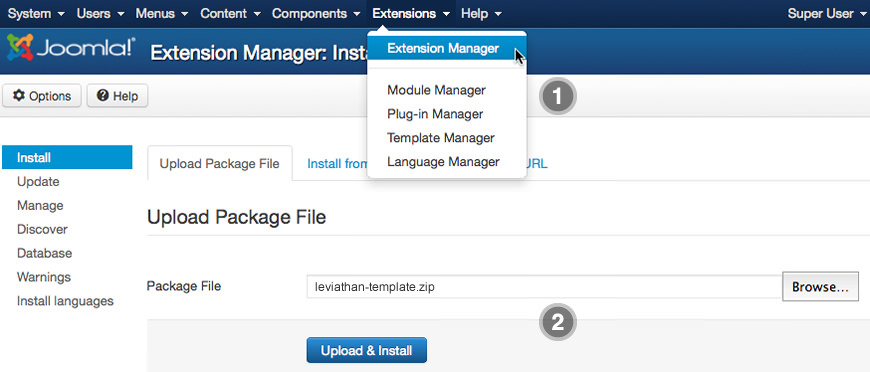Open the System dropdown menu
The width and height of the screenshot is (870, 372).
pyautogui.click(x=36, y=13)
